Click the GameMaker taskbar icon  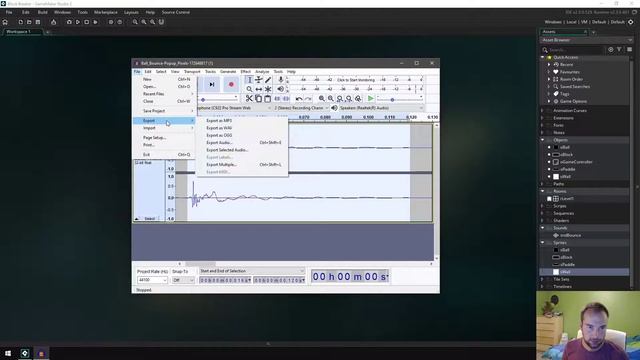coord(25,353)
